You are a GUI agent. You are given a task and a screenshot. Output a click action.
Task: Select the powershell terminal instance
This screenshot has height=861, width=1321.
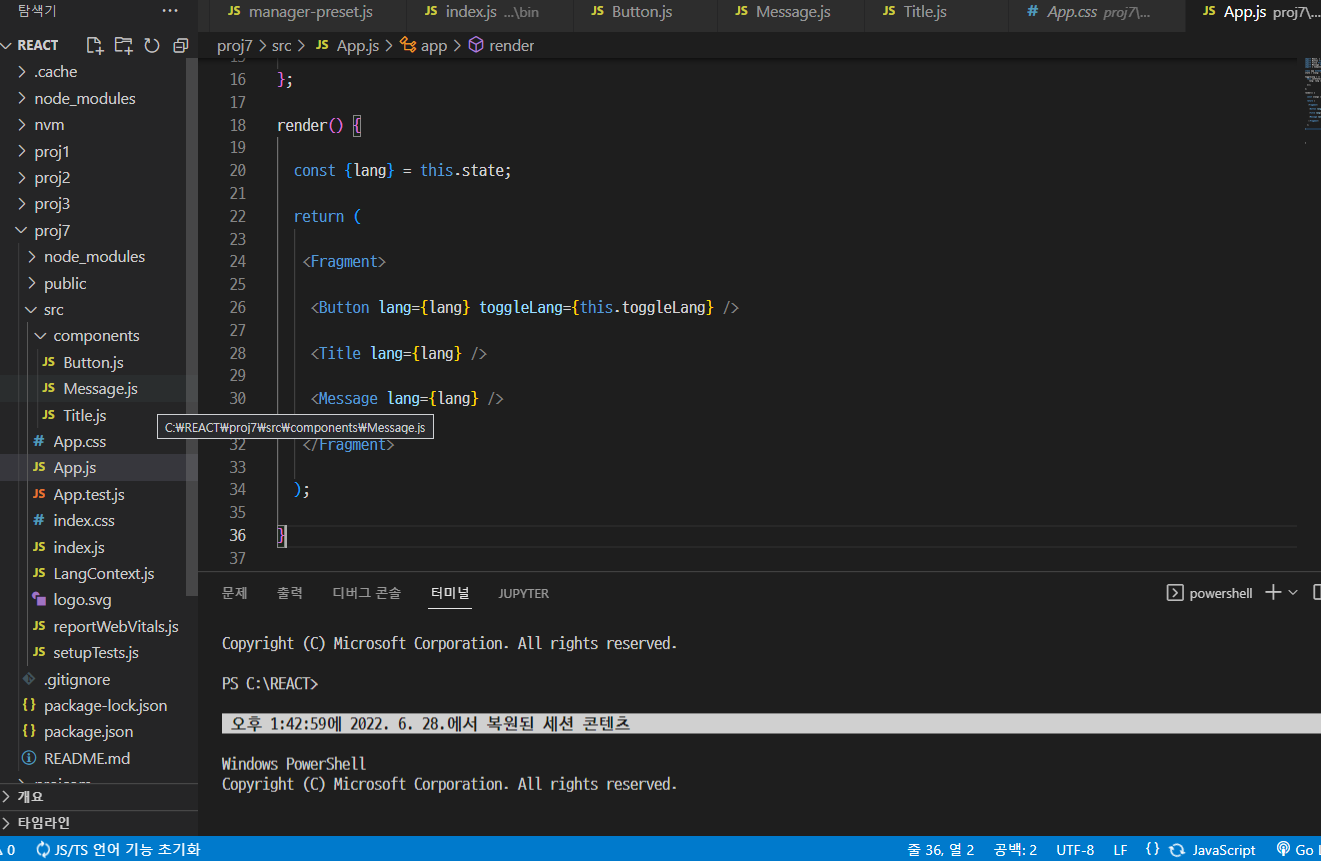pos(1210,593)
